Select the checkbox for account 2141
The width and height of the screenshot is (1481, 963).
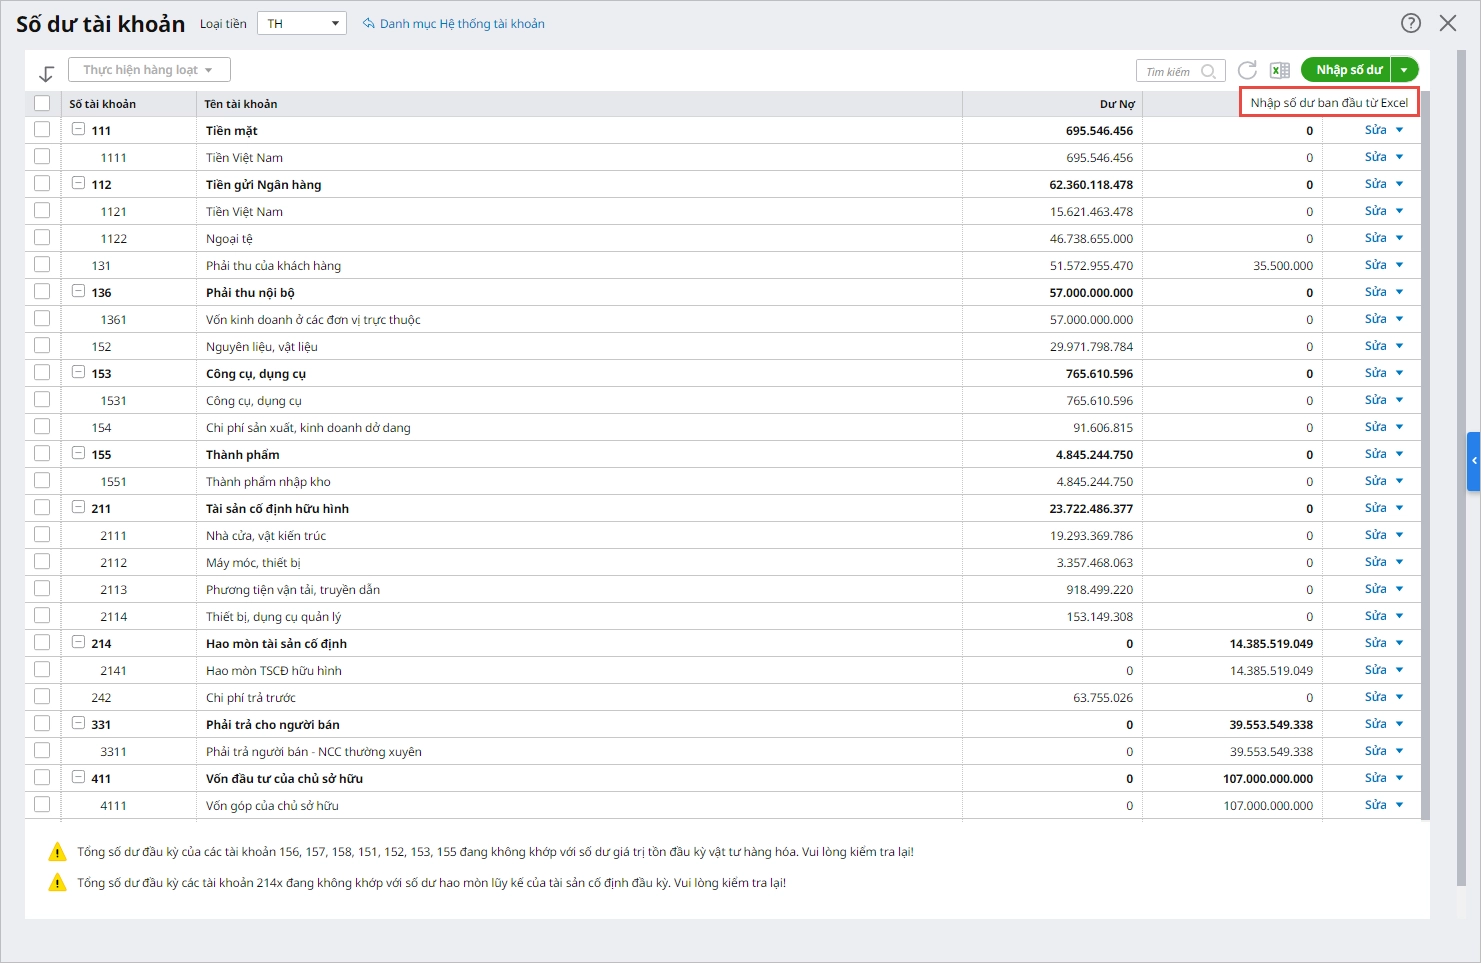(x=41, y=670)
